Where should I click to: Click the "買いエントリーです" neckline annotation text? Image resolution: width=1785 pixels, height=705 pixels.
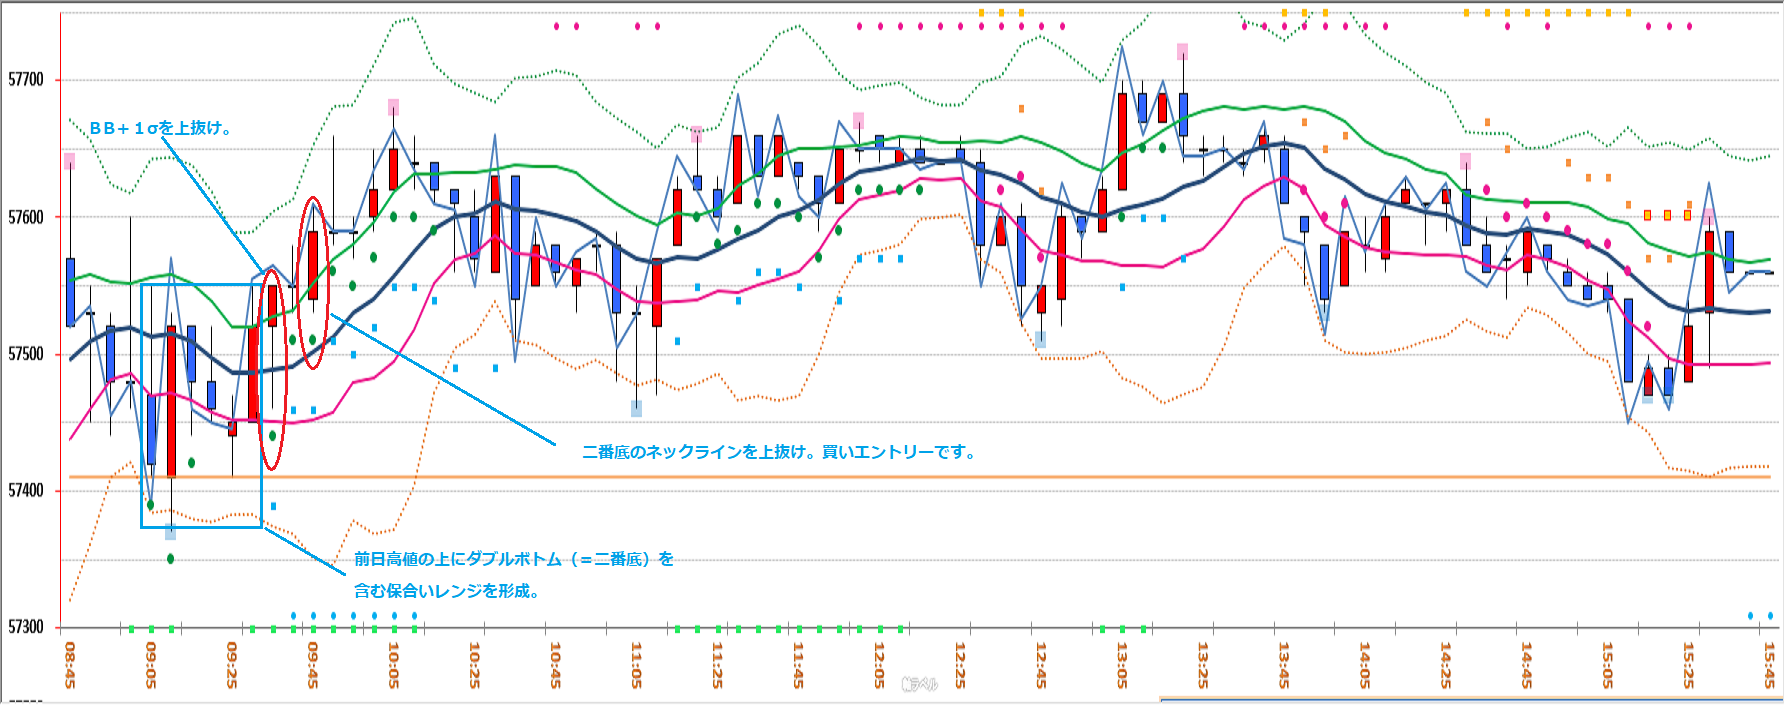click(x=779, y=452)
